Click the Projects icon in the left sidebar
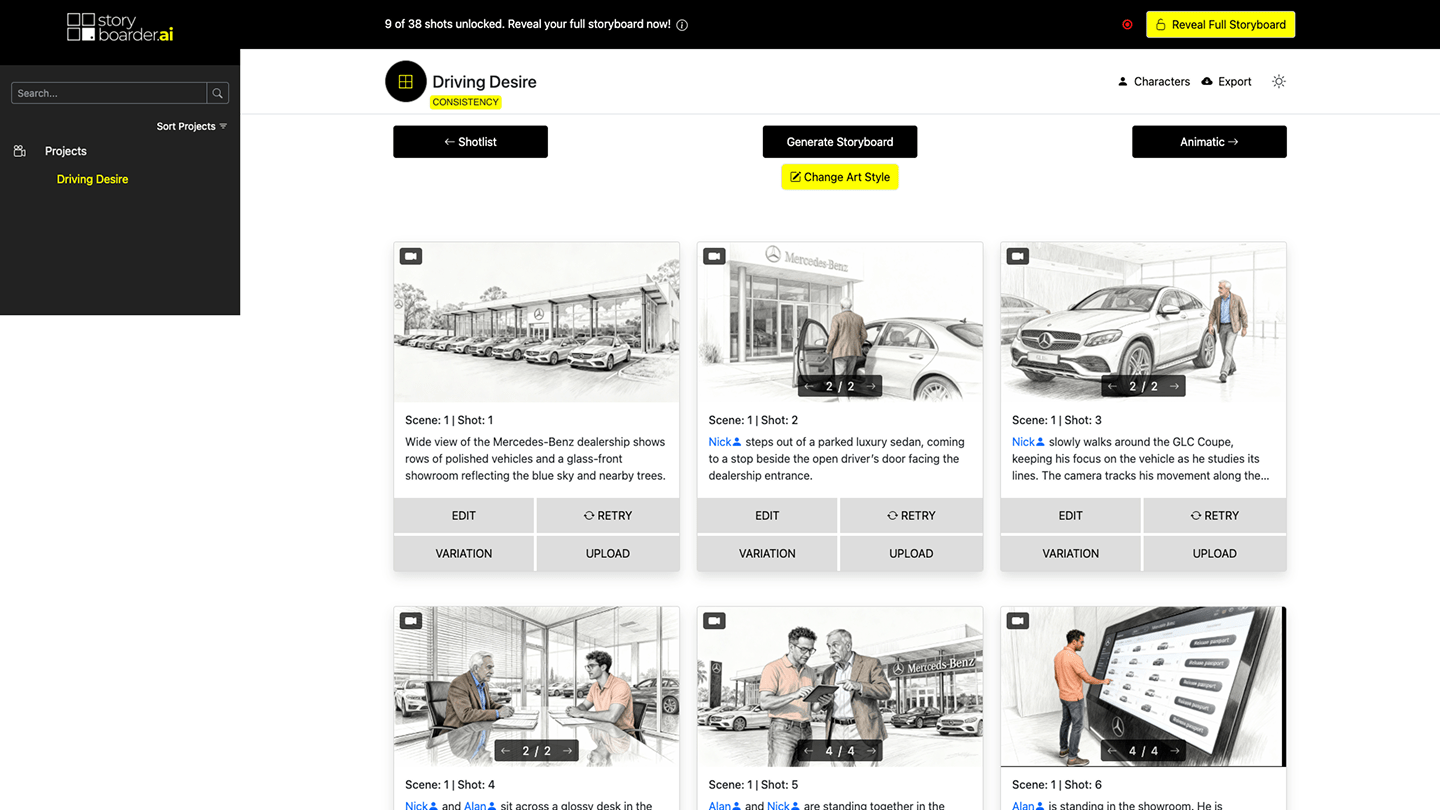The height and width of the screenshot is (810, 1440). click(20, 150)
